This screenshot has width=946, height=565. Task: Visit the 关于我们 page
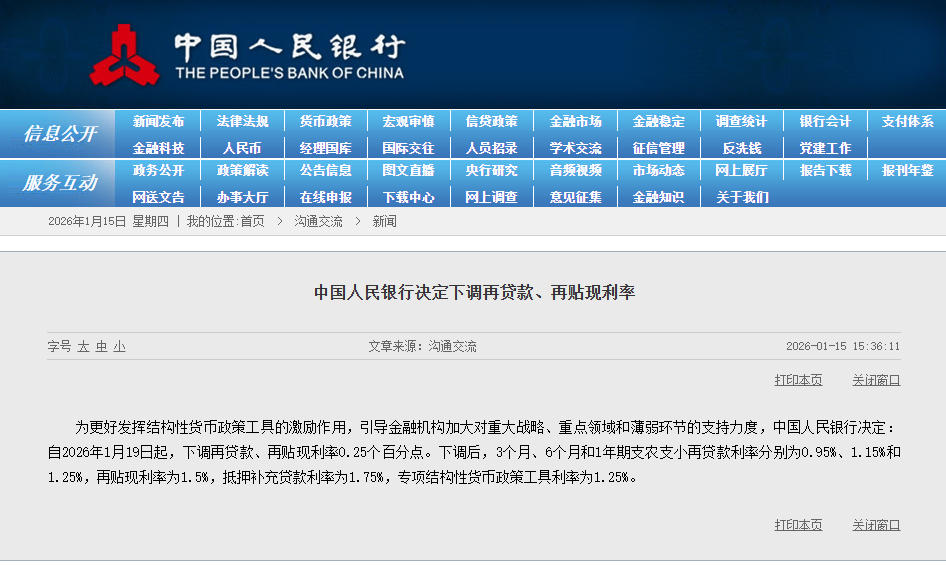tap(741, 197)
